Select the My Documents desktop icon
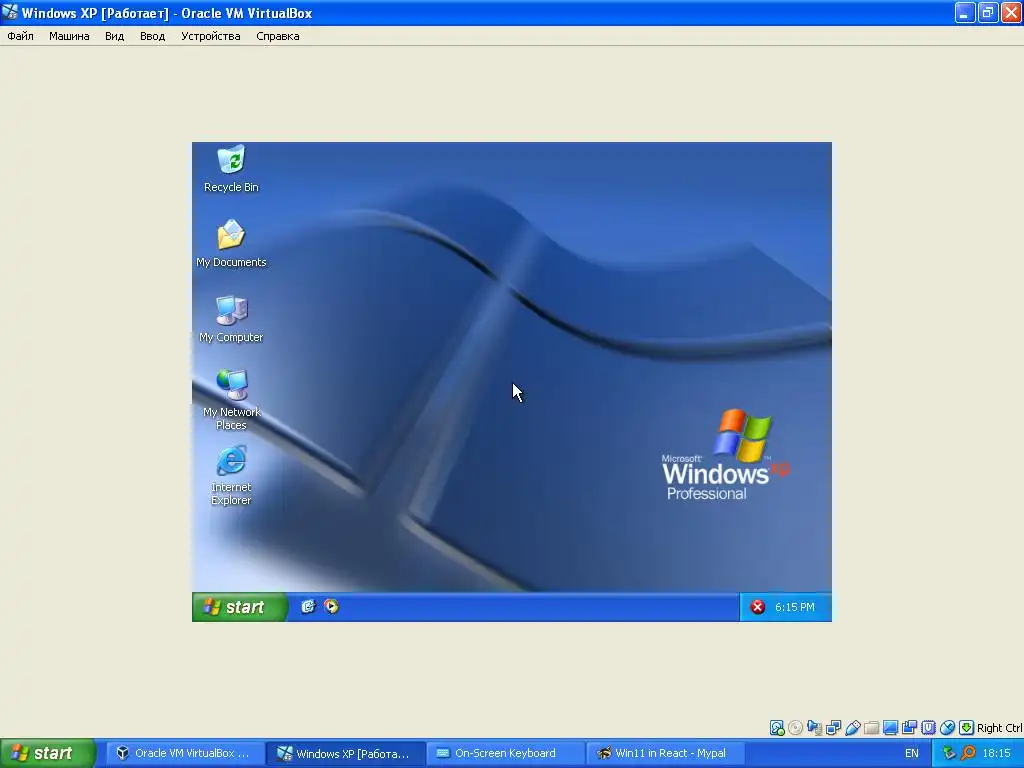 pyautogui.click(x=231, y=244)
